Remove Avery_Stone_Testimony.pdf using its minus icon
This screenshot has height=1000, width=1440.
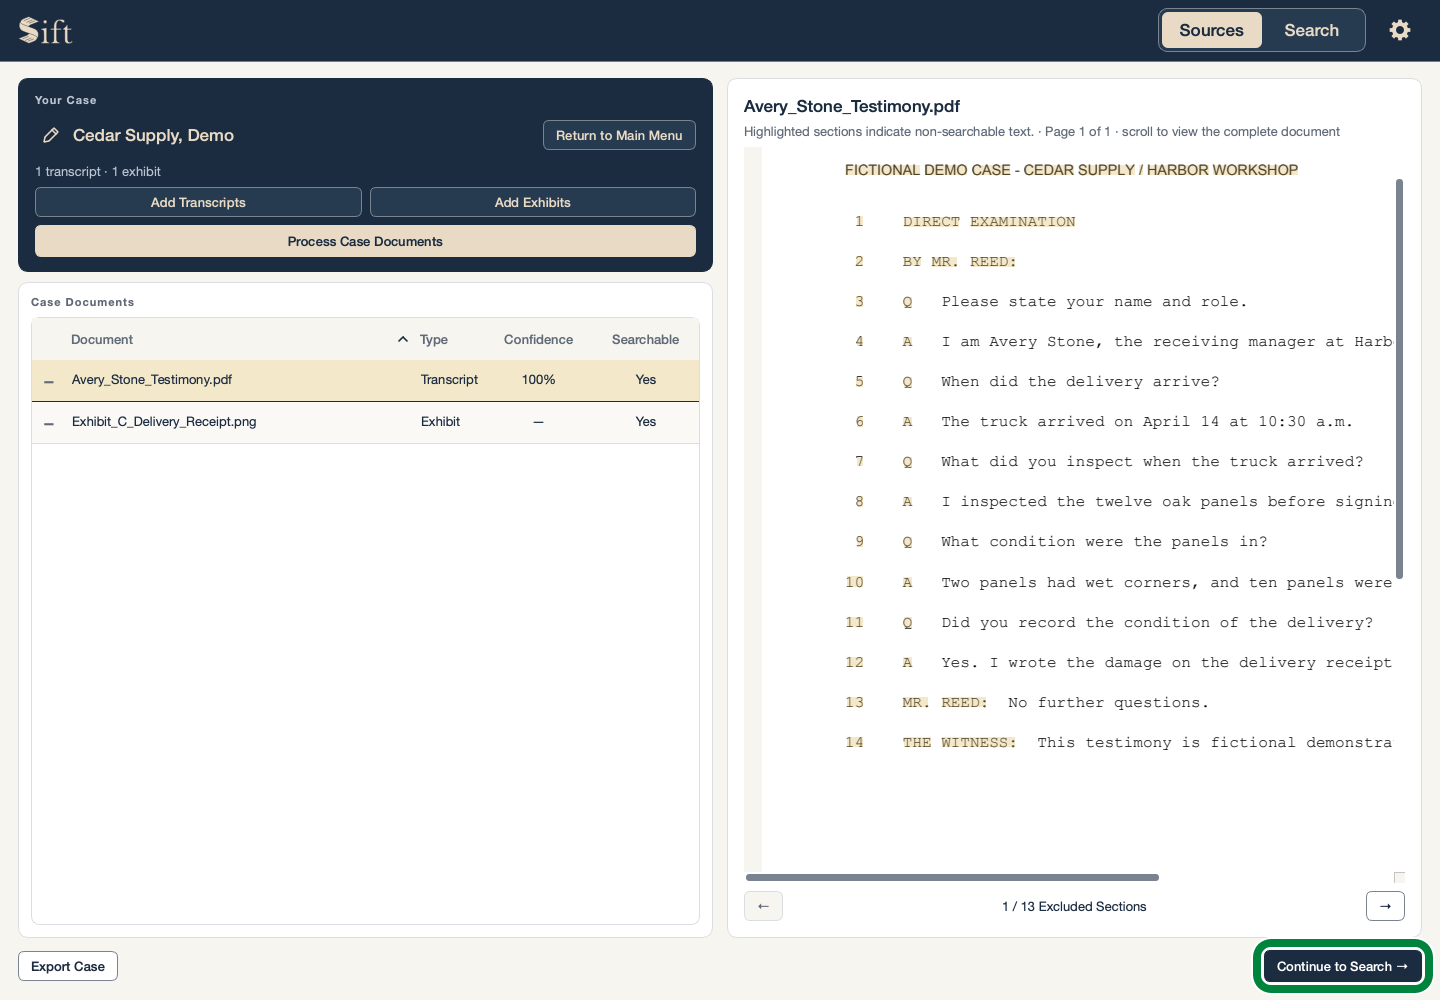coord(49,381)
